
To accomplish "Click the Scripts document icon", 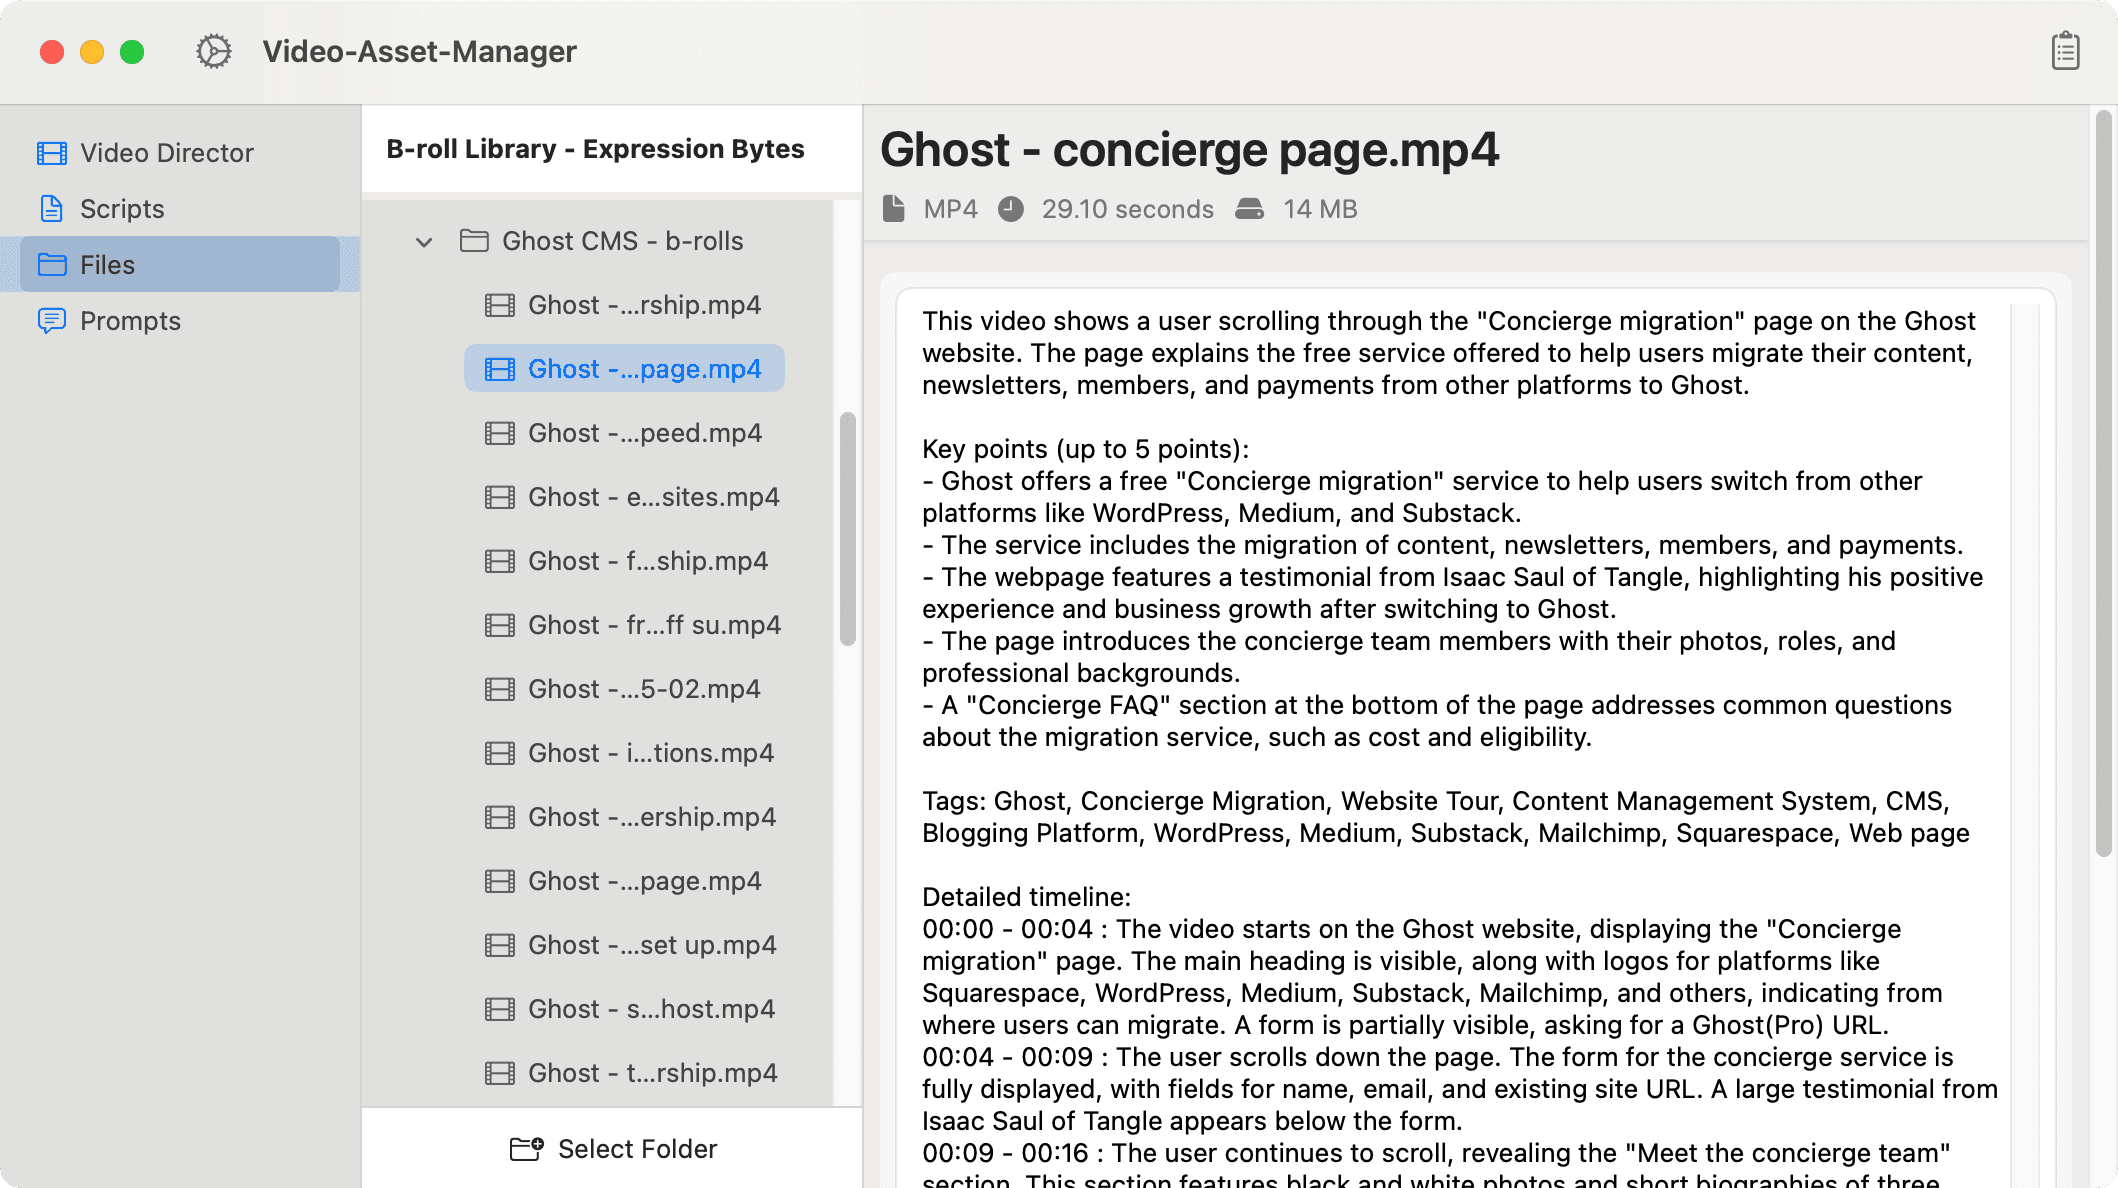I will point(52,209).
